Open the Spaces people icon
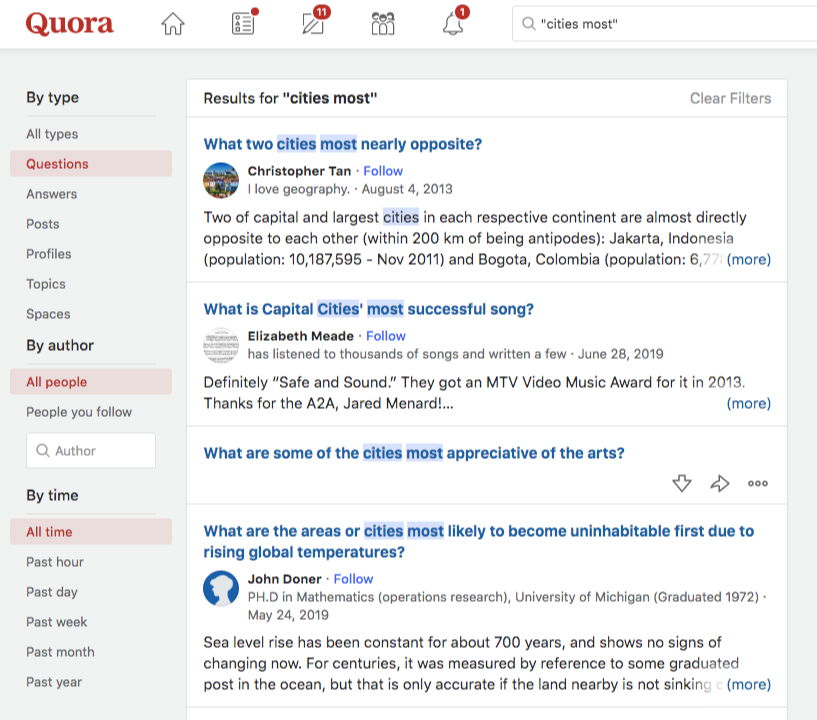Viewport: 817px width, 720px height. coord(383,24)
